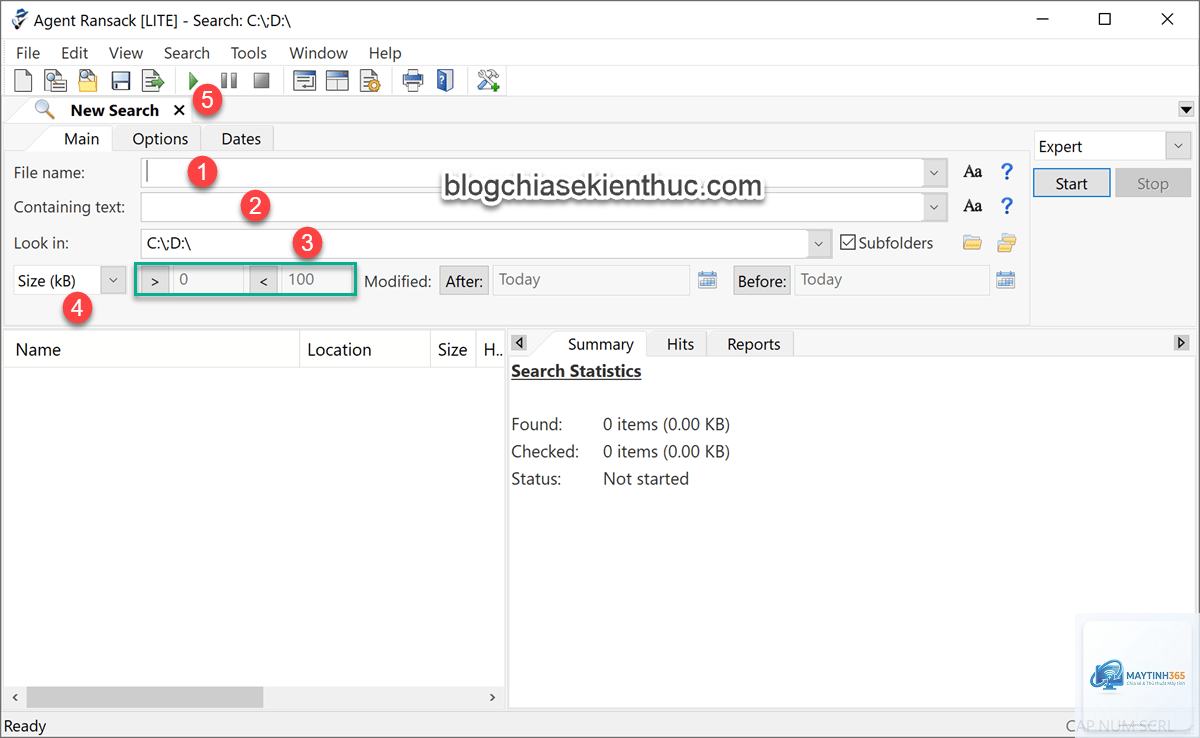1200x738 pixels.
Task: Click the Save floppy disk icon
Action: [x=121, y=81]
